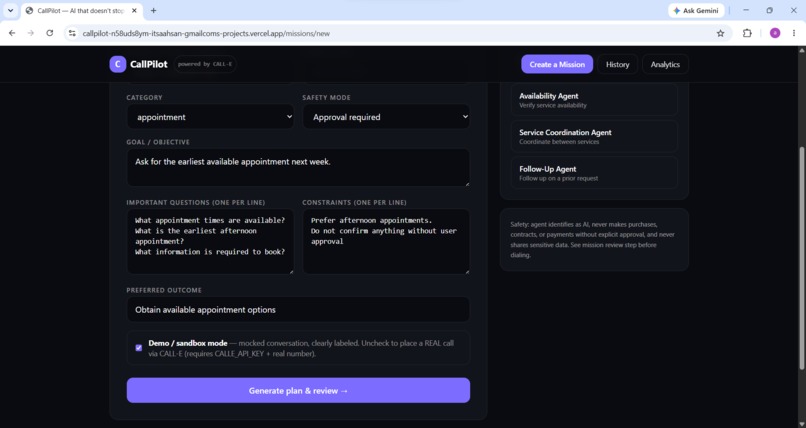This screenshot has height=428, width=806.
Task: Select the Service Coordination Agent card
Action: point(594,137)
